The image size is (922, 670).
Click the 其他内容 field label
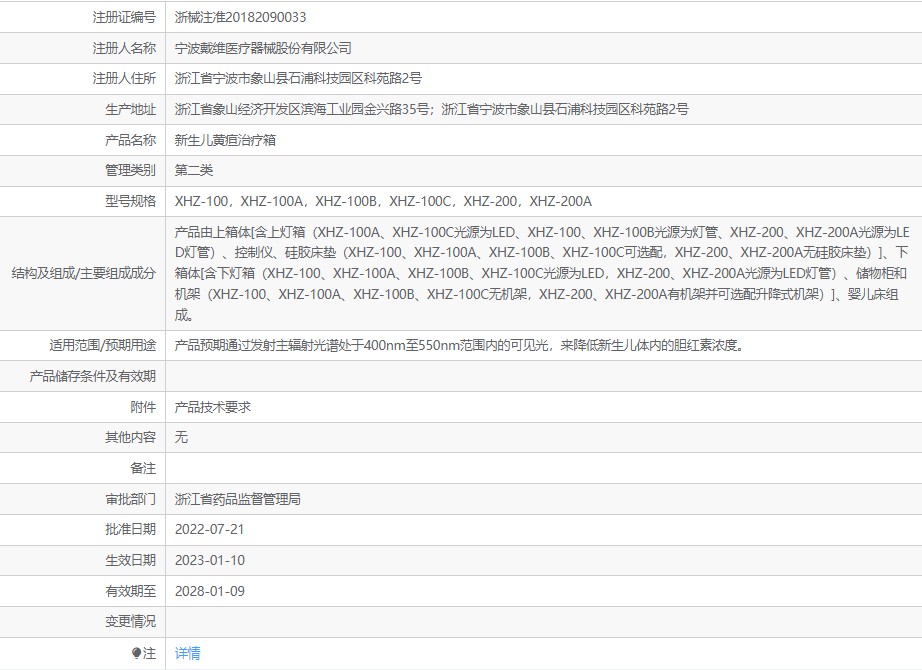[x=131, y=437]
